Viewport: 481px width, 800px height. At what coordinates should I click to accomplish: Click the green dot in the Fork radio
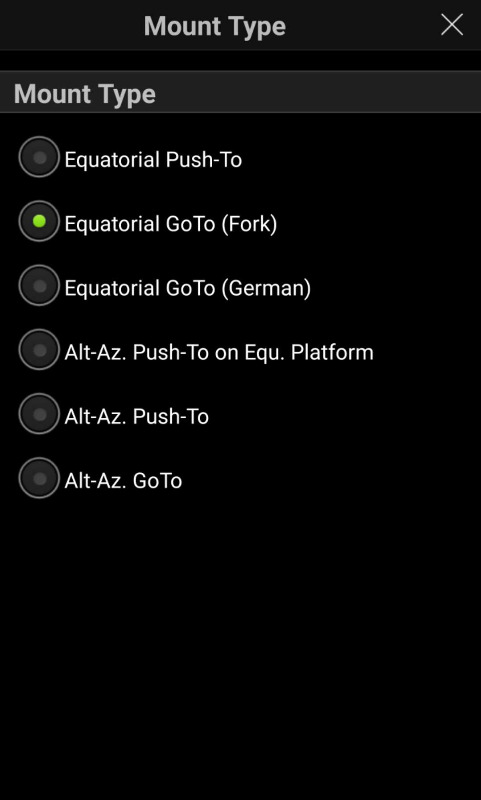[x=39, y=221]
